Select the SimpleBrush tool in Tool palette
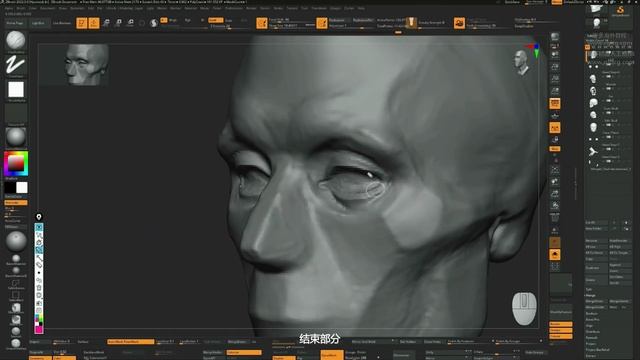640x360 pixels. 620,11
